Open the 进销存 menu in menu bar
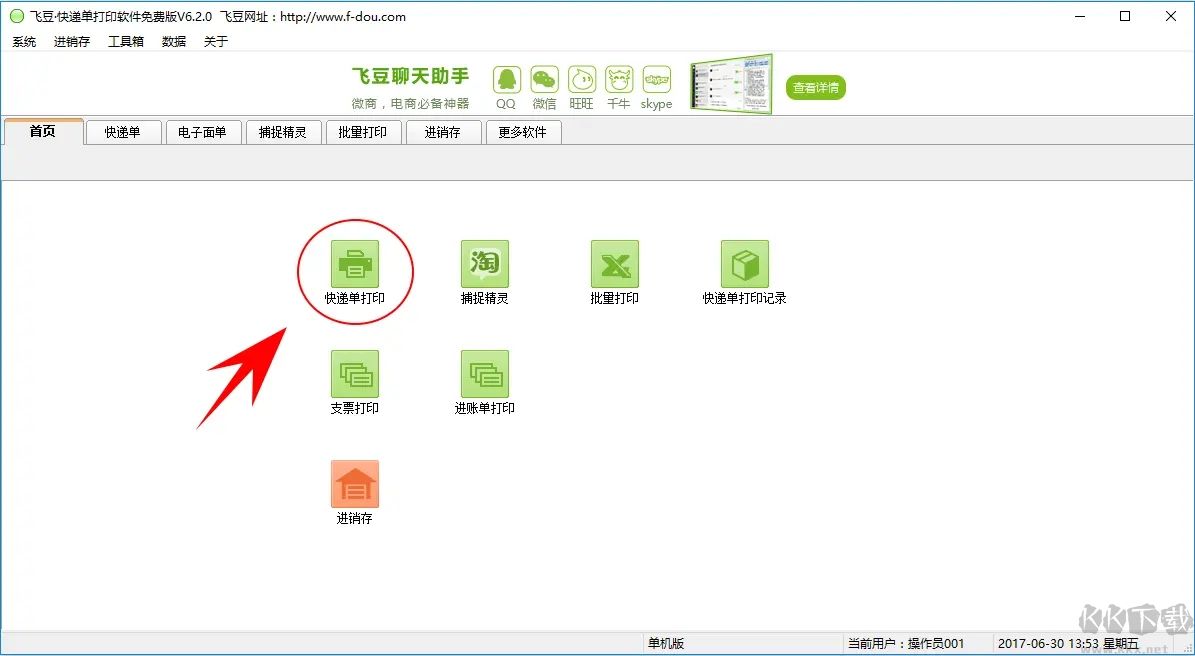 pos(72,42)
